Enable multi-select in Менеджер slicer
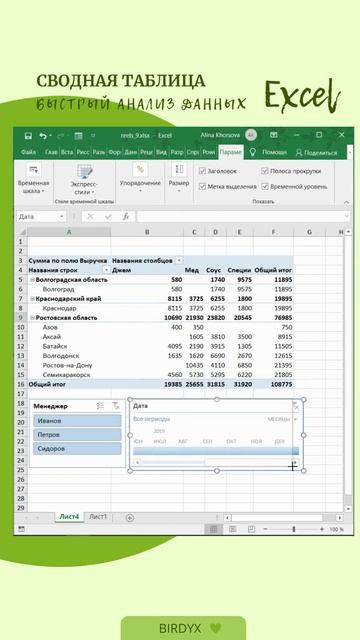The height and width of the screenshot is (640, 360). pos(100,406)
